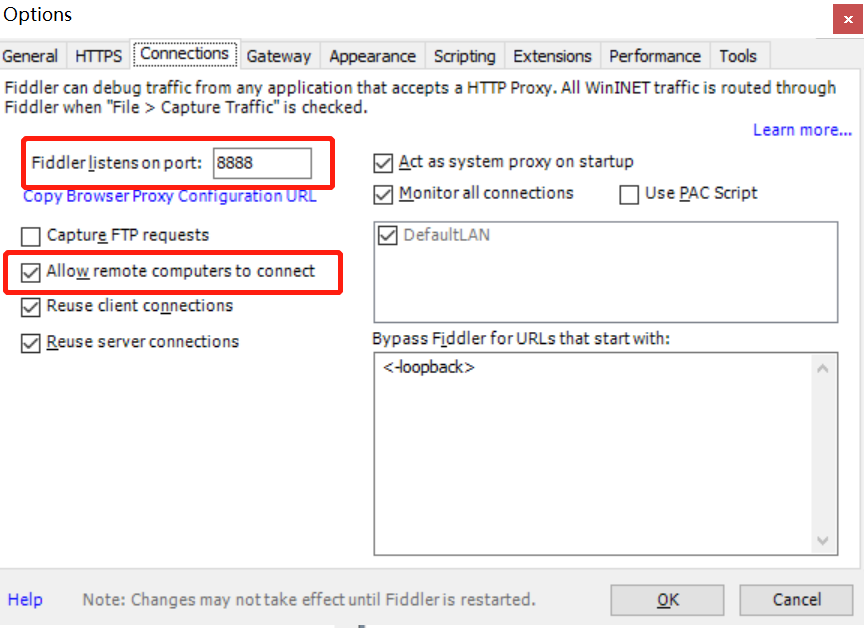
Task: Click Copy Browser Proxy Configuration URL link
Action: coord(170,196)
